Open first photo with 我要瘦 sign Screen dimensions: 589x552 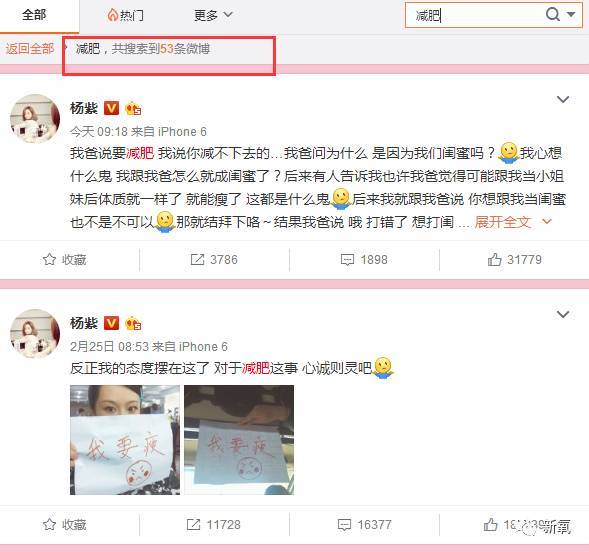[125, 440]
